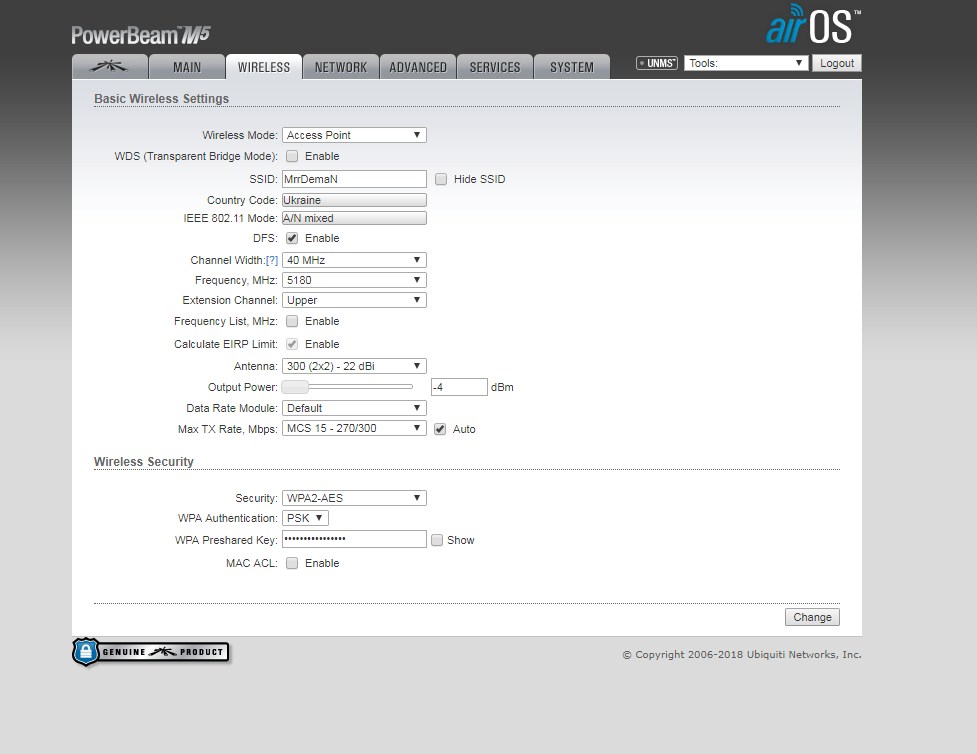Toggle Calculate EIRP Limit checkbox

292,344
